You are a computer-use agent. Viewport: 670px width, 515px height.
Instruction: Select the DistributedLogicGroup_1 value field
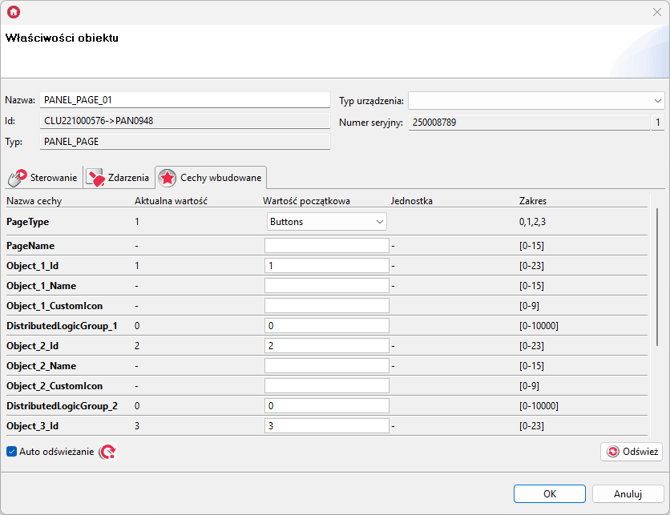pyautogui.click(x=326, y=326)
